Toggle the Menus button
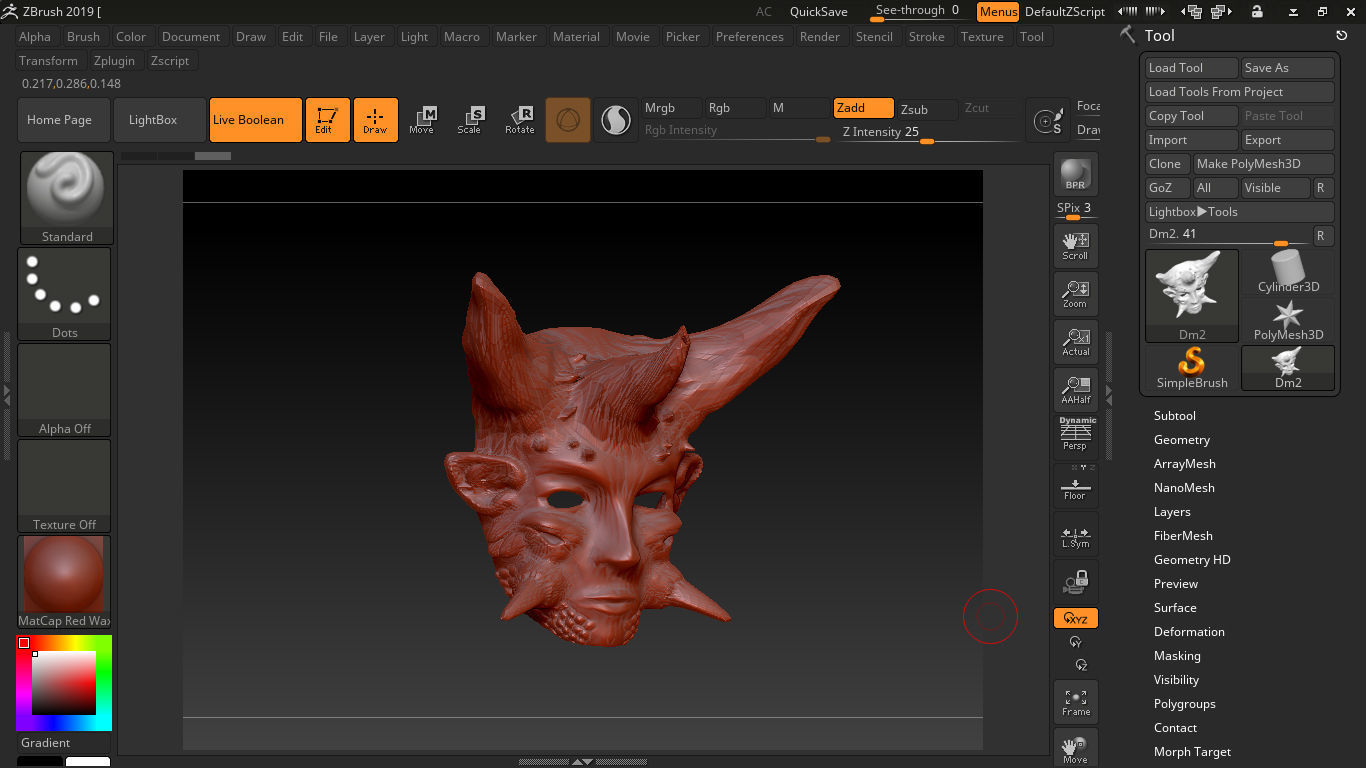Screen dimensions: 1366x768 point(997,12)
